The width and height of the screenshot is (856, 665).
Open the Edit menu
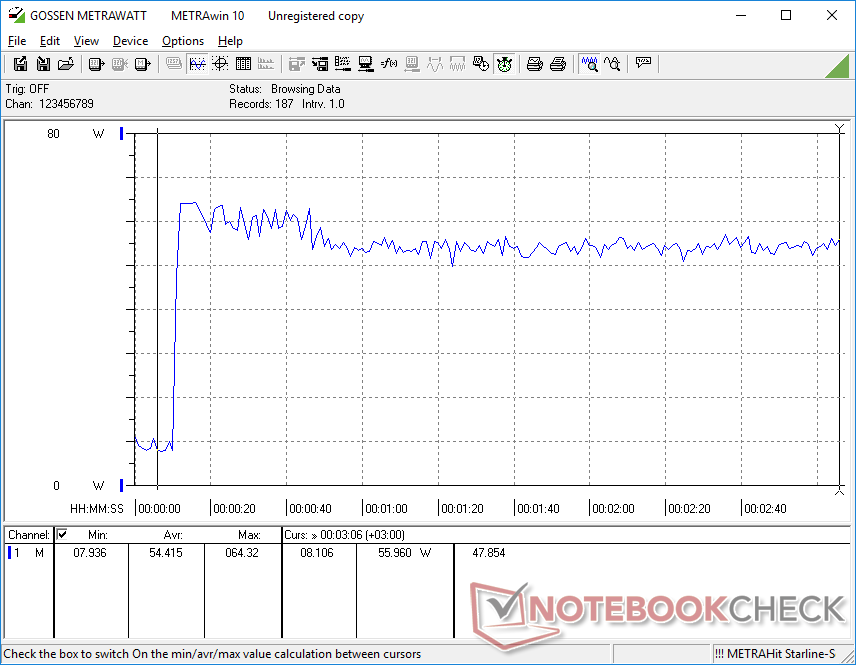50,41
